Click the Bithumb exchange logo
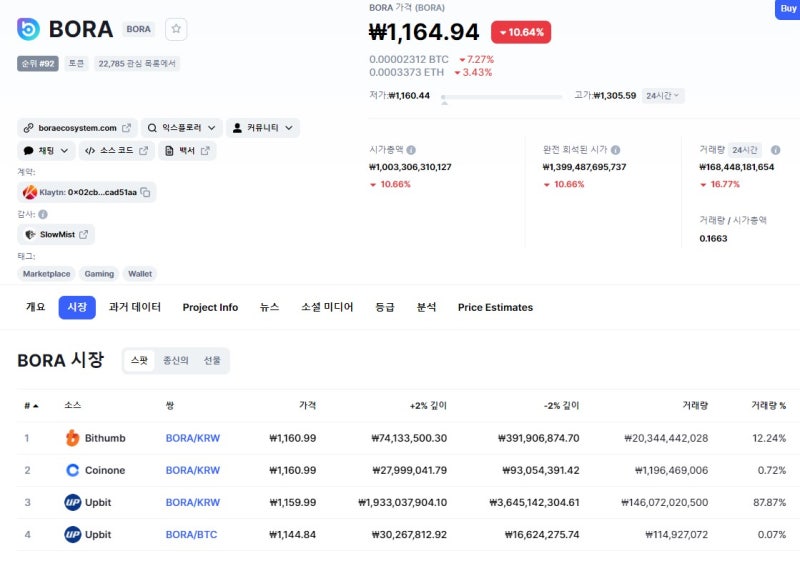The width and height of the screenshot is (800, 581). click(72, 438)
